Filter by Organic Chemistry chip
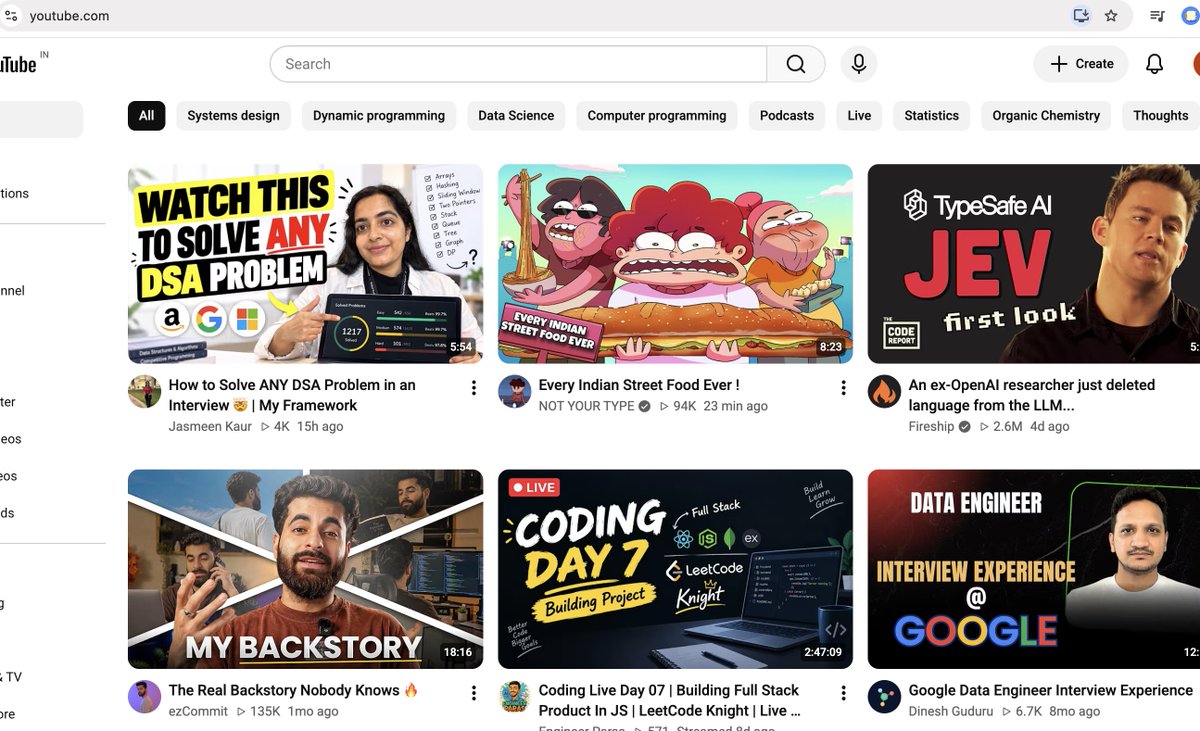 (1046, 116)
